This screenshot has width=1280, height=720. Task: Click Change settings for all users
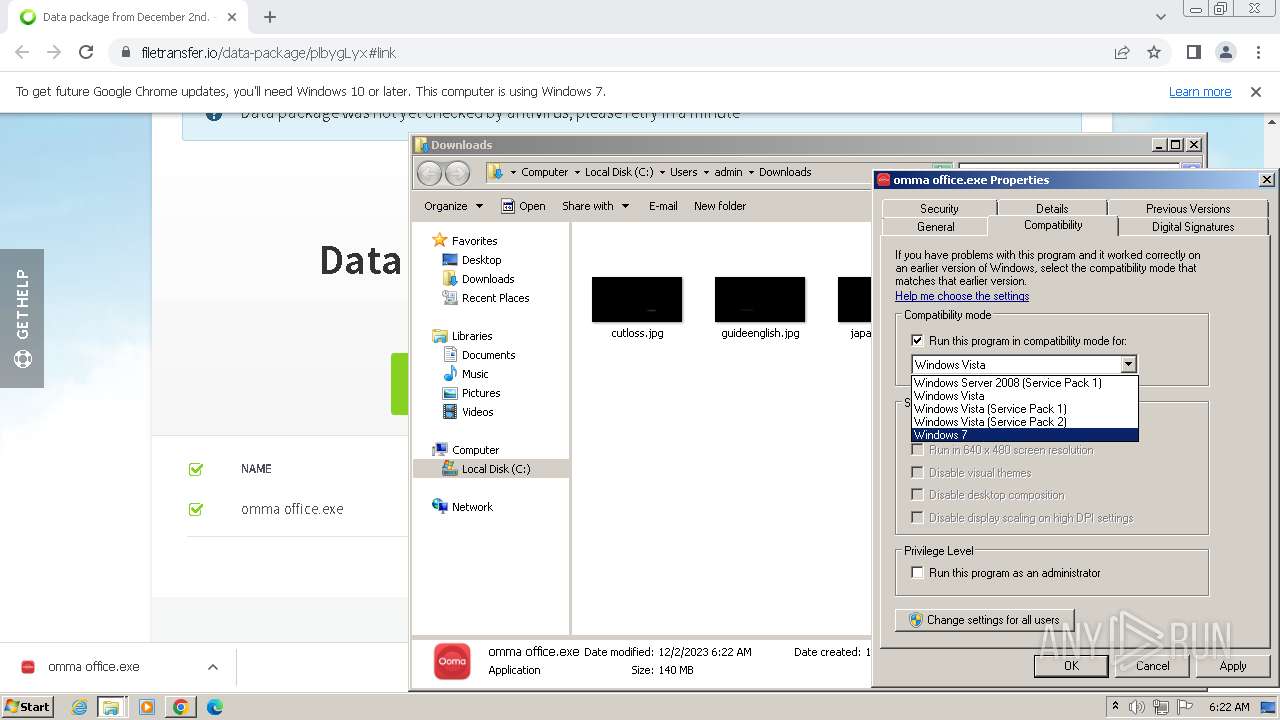click(984, 620)
